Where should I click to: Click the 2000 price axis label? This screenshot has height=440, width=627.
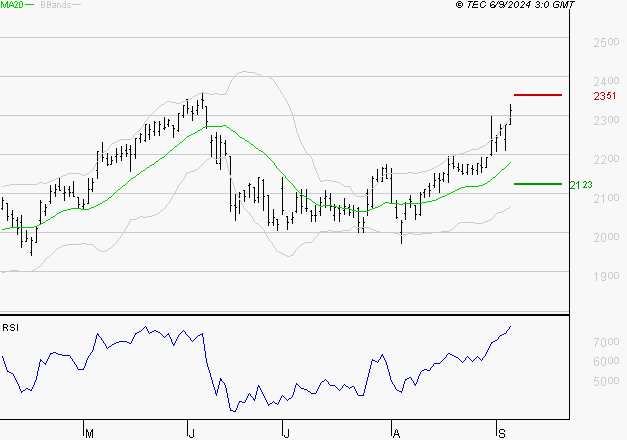point(606,237)
